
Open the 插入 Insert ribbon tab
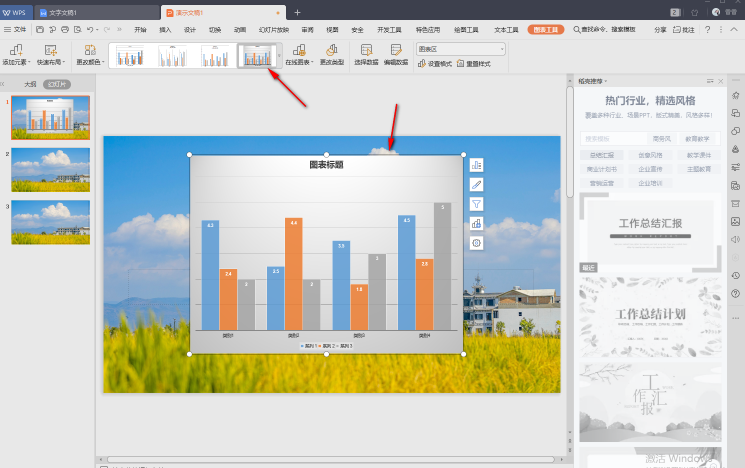(165, 30)
